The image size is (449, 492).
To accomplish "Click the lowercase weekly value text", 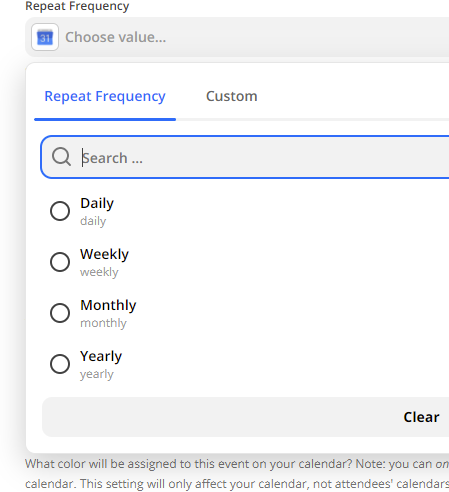I will pos(99,272).
